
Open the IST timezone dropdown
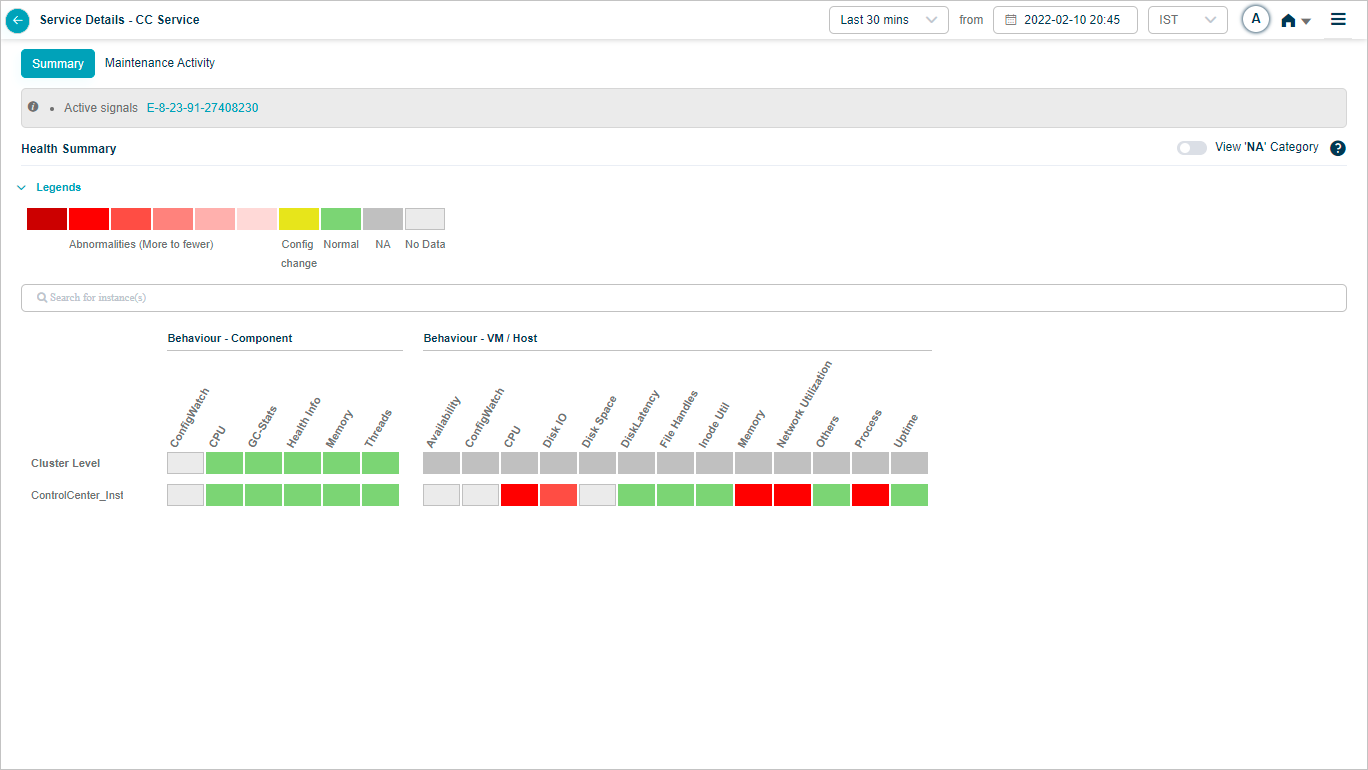point(1187,20)
